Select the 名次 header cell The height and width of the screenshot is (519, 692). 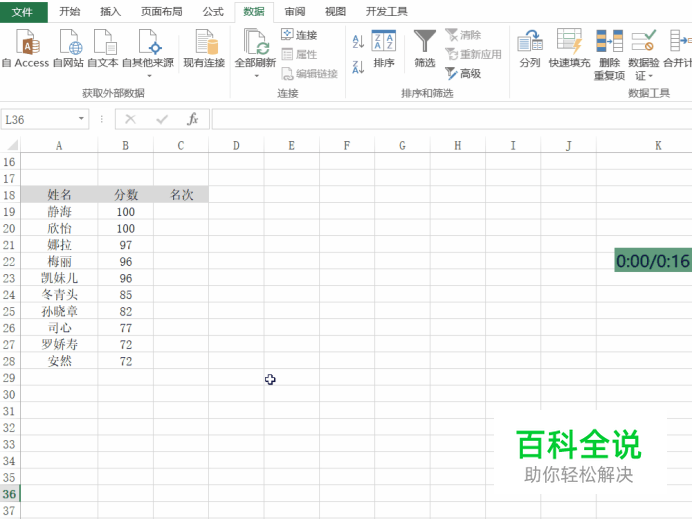click(181, 195)
